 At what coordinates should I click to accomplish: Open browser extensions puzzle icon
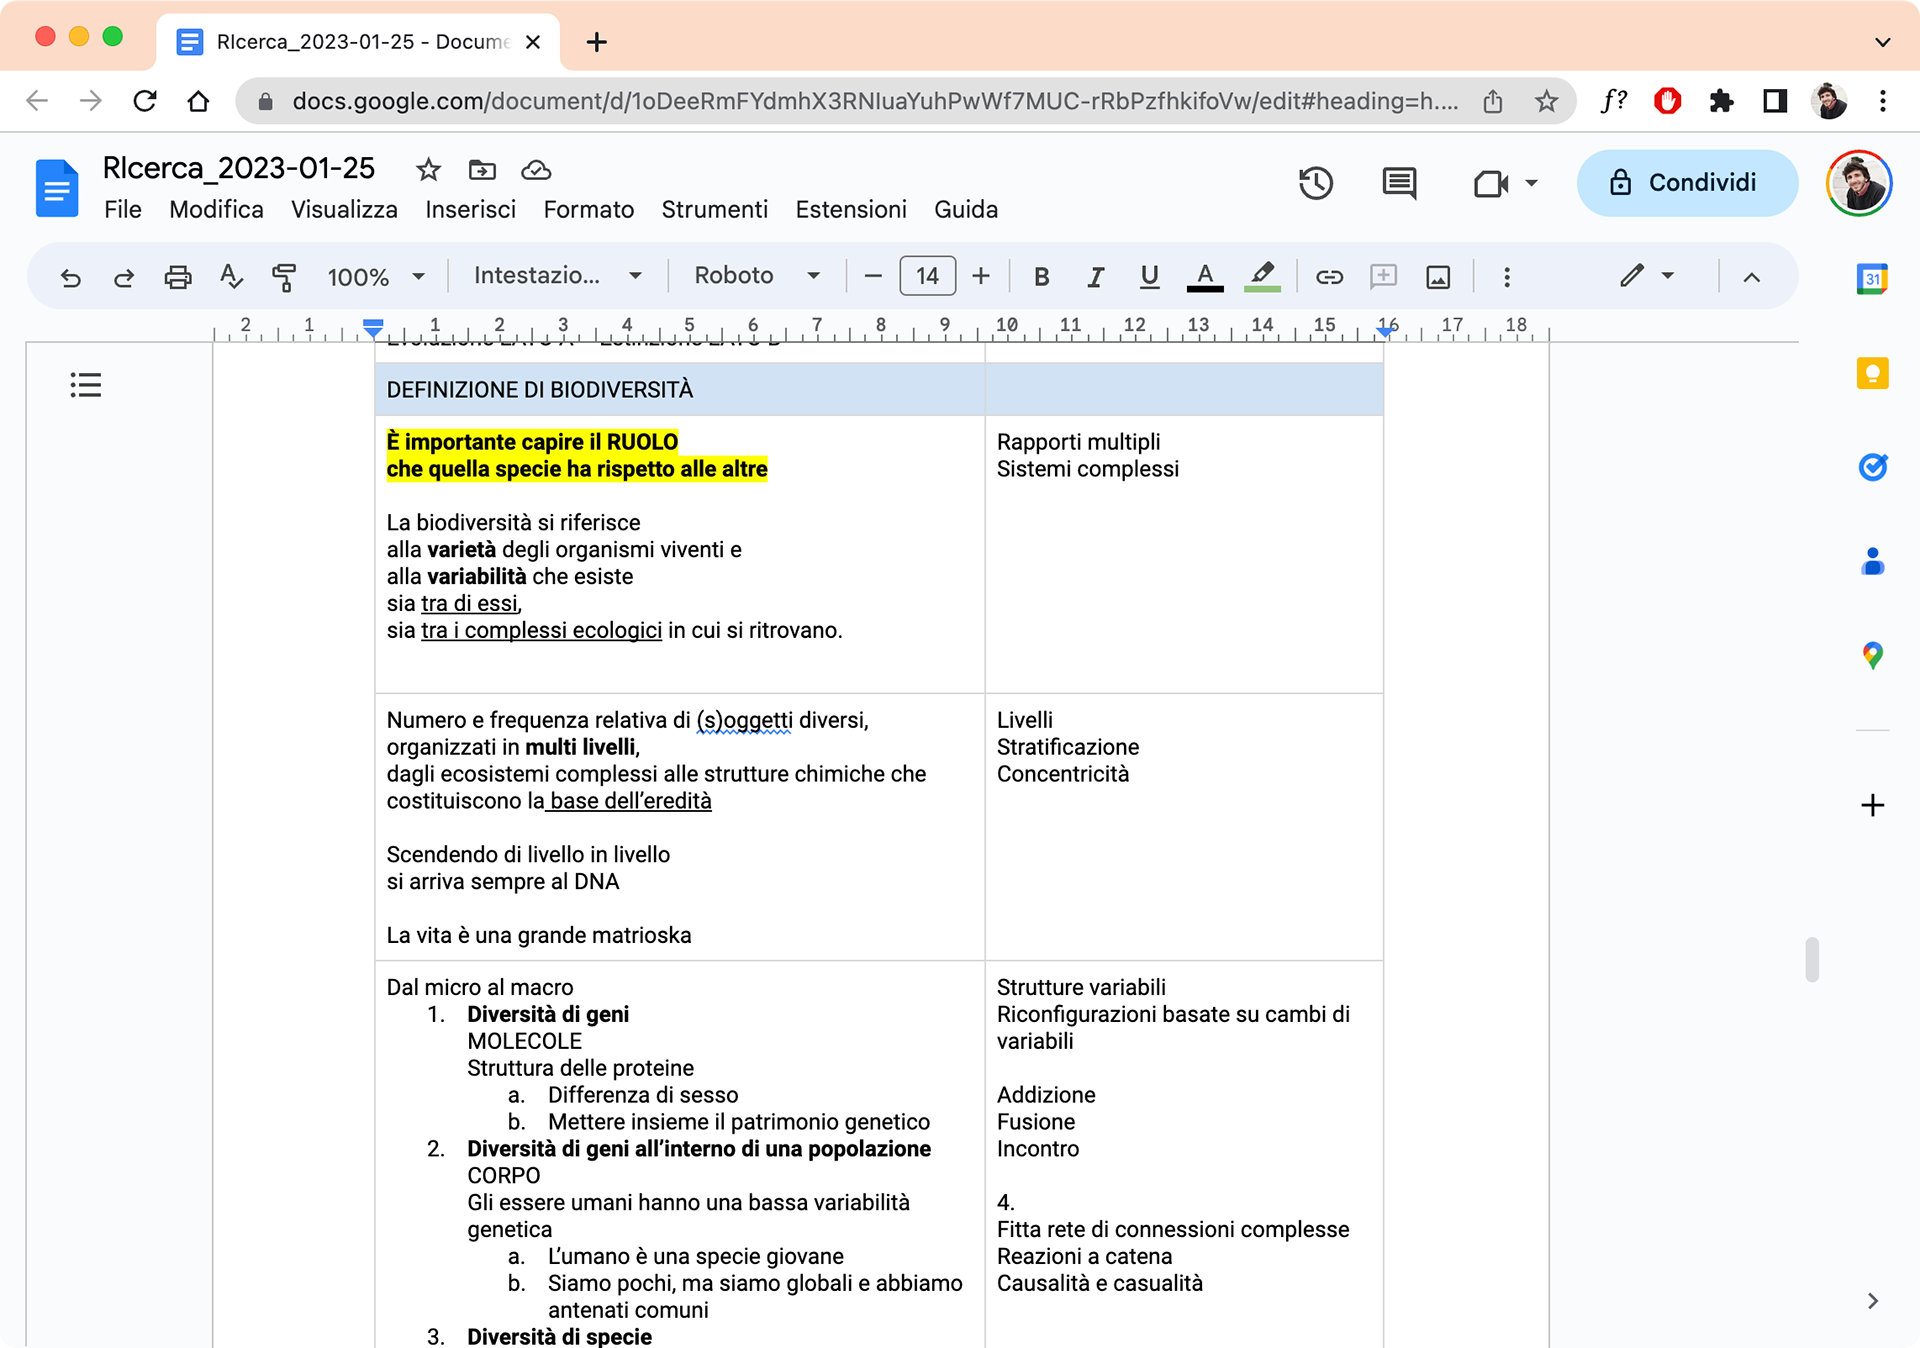pyautogui.click(x=1721, y=100)
